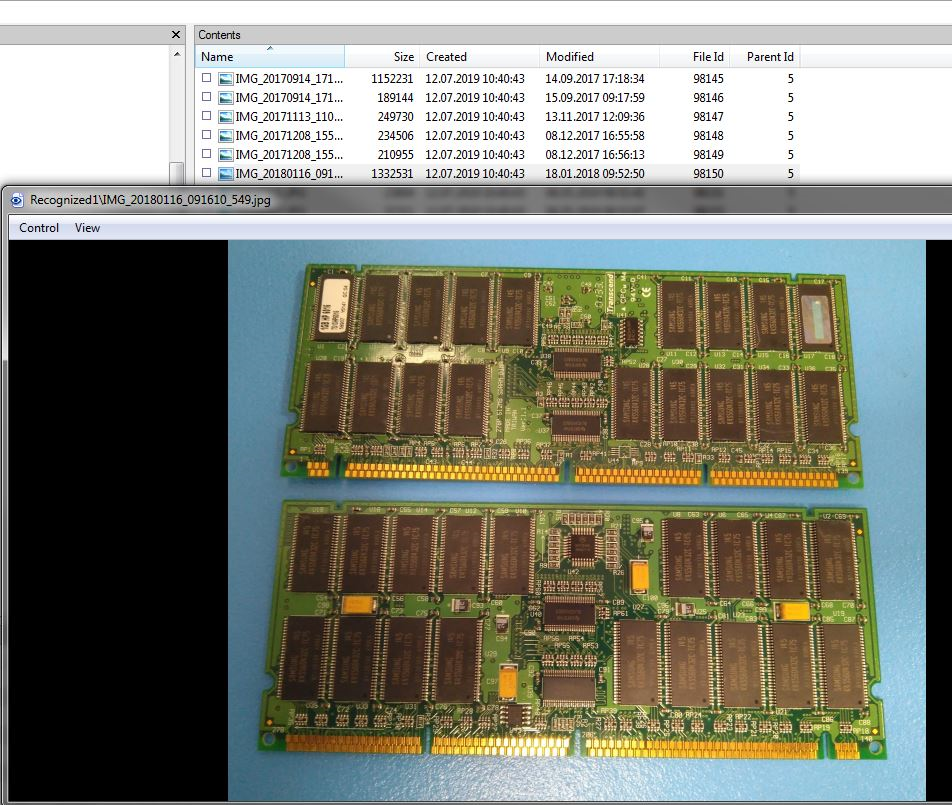Click the File Id column header
Image resolution: width=952 pixels, height=805 pixels.
pos(708,57)
